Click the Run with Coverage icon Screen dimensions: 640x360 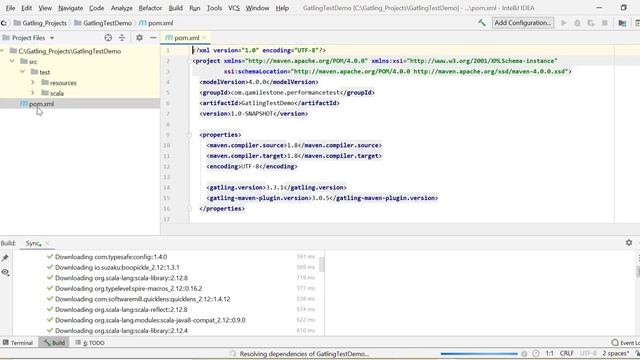(x=591, y=23)
